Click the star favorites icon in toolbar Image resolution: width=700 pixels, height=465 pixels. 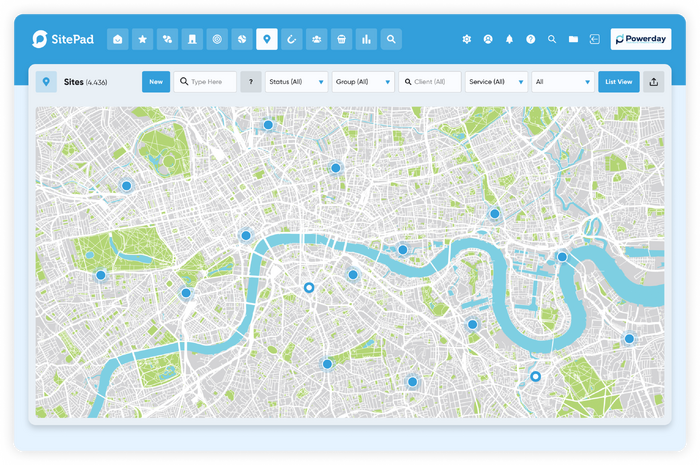143,39
